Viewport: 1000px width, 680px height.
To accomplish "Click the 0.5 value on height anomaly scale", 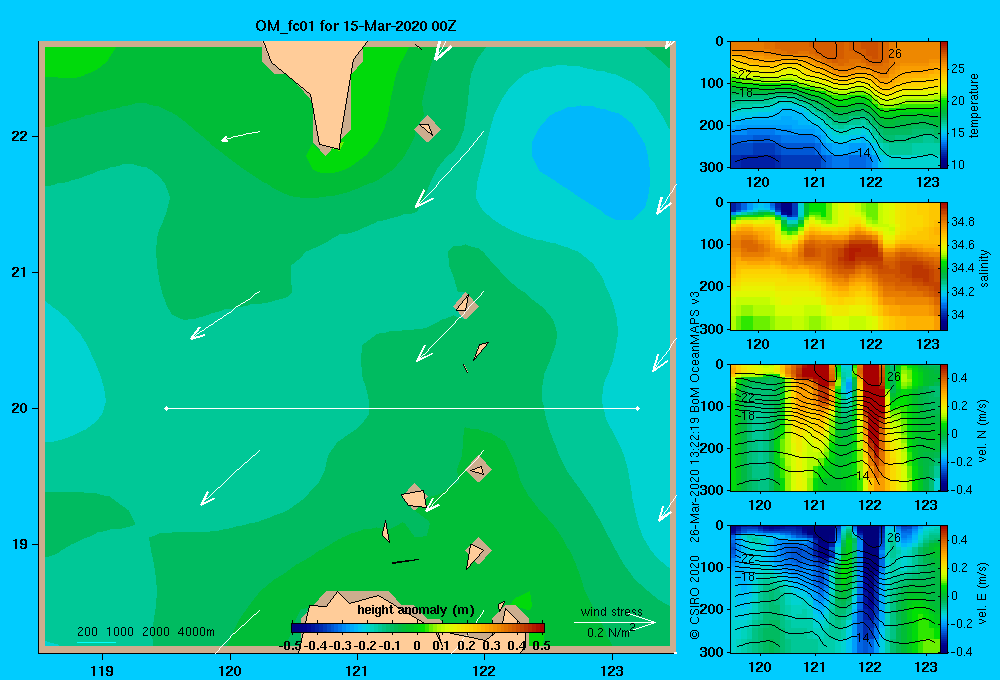I will 541,646.
